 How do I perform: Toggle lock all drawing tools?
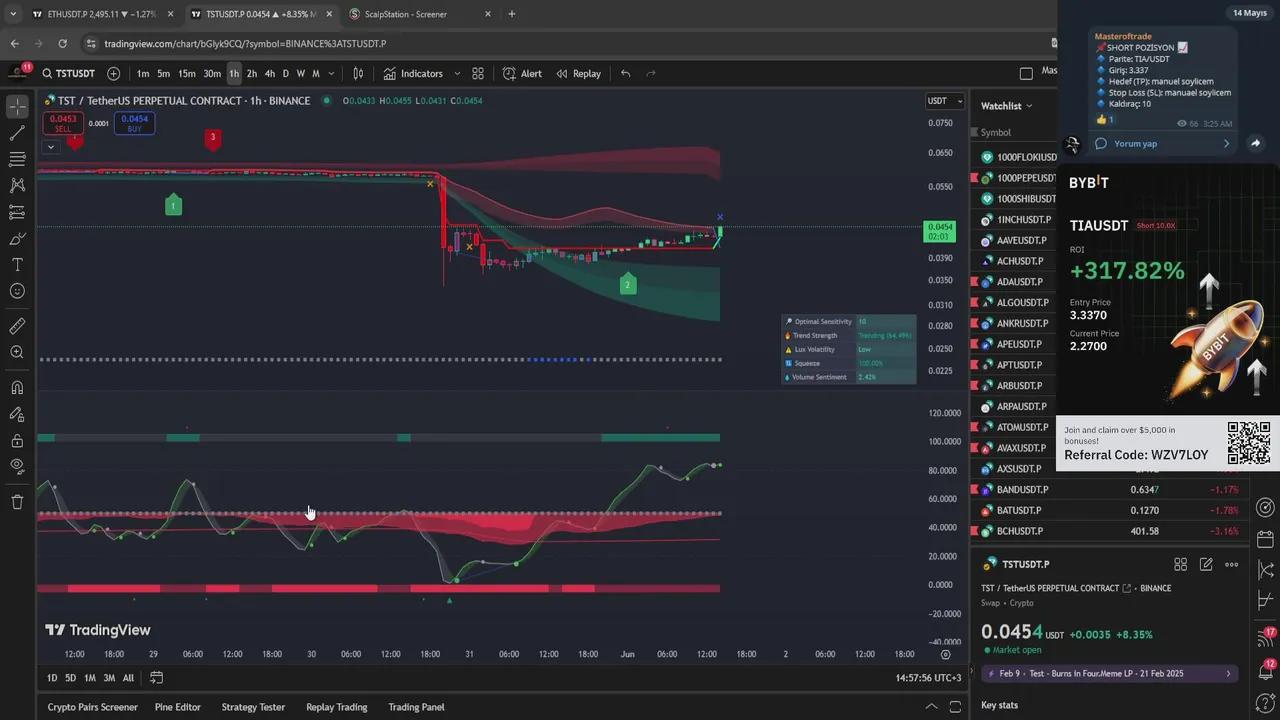17,441
